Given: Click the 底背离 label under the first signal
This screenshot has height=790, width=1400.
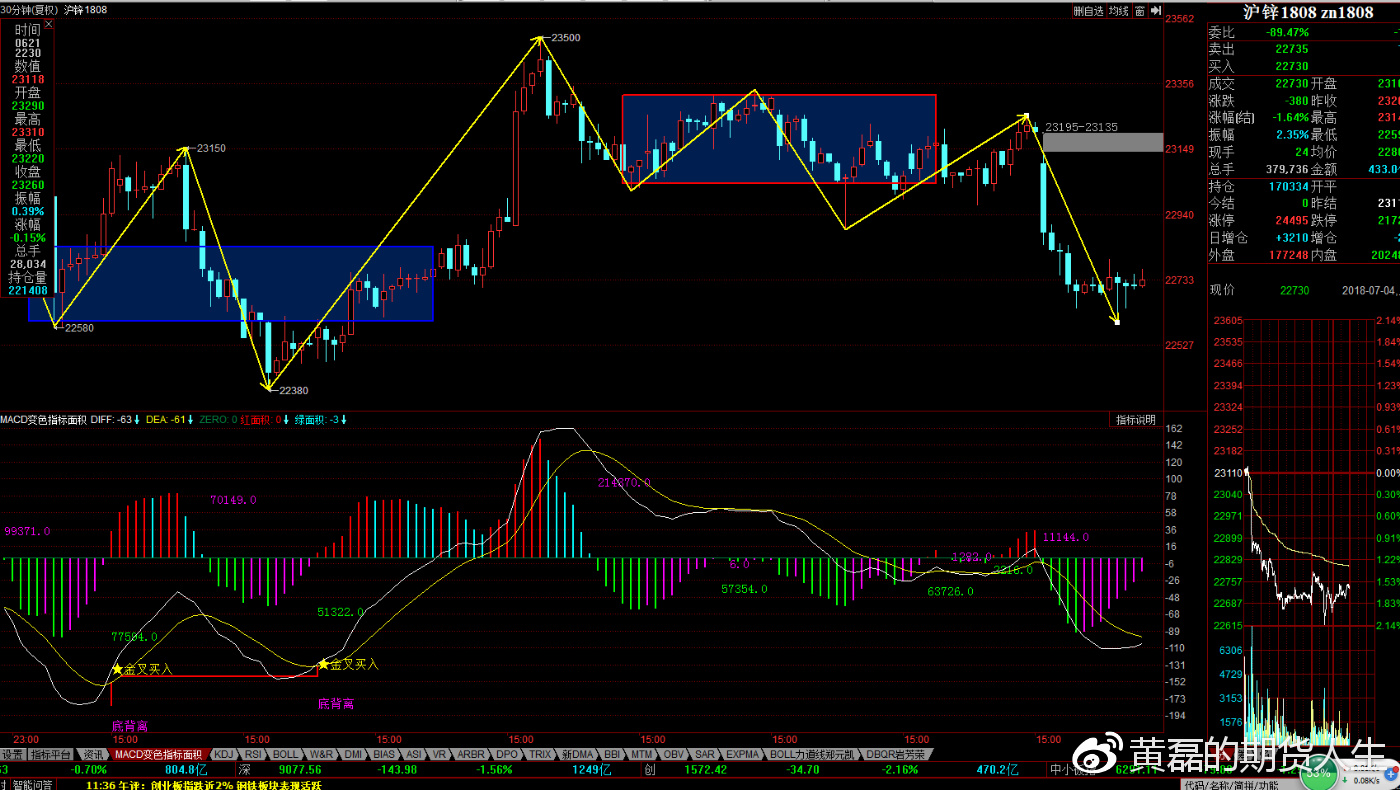Looking at the screenshot, I should (x=129, y=725).
